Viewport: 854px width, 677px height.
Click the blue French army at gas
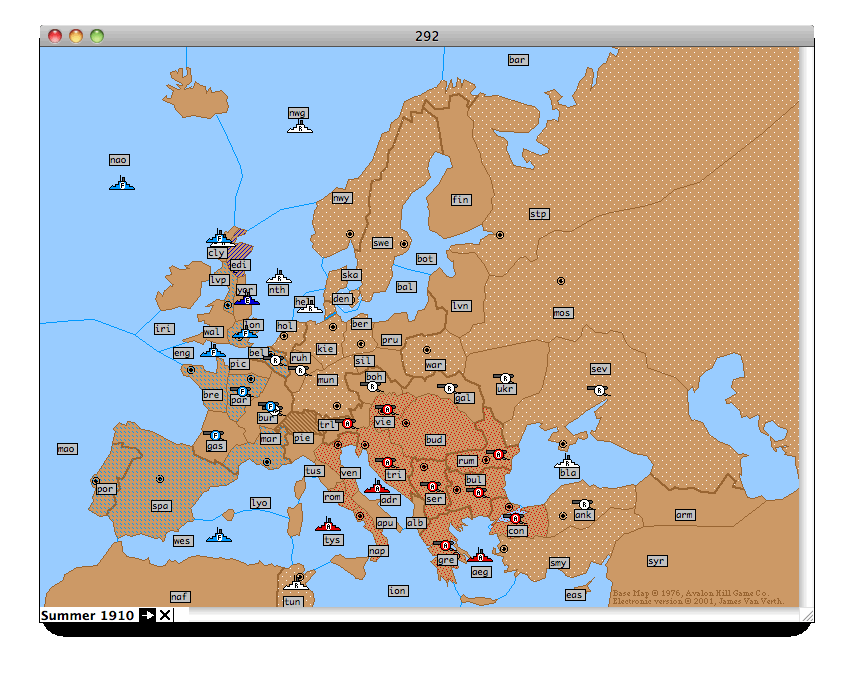(x=214, y=435)
